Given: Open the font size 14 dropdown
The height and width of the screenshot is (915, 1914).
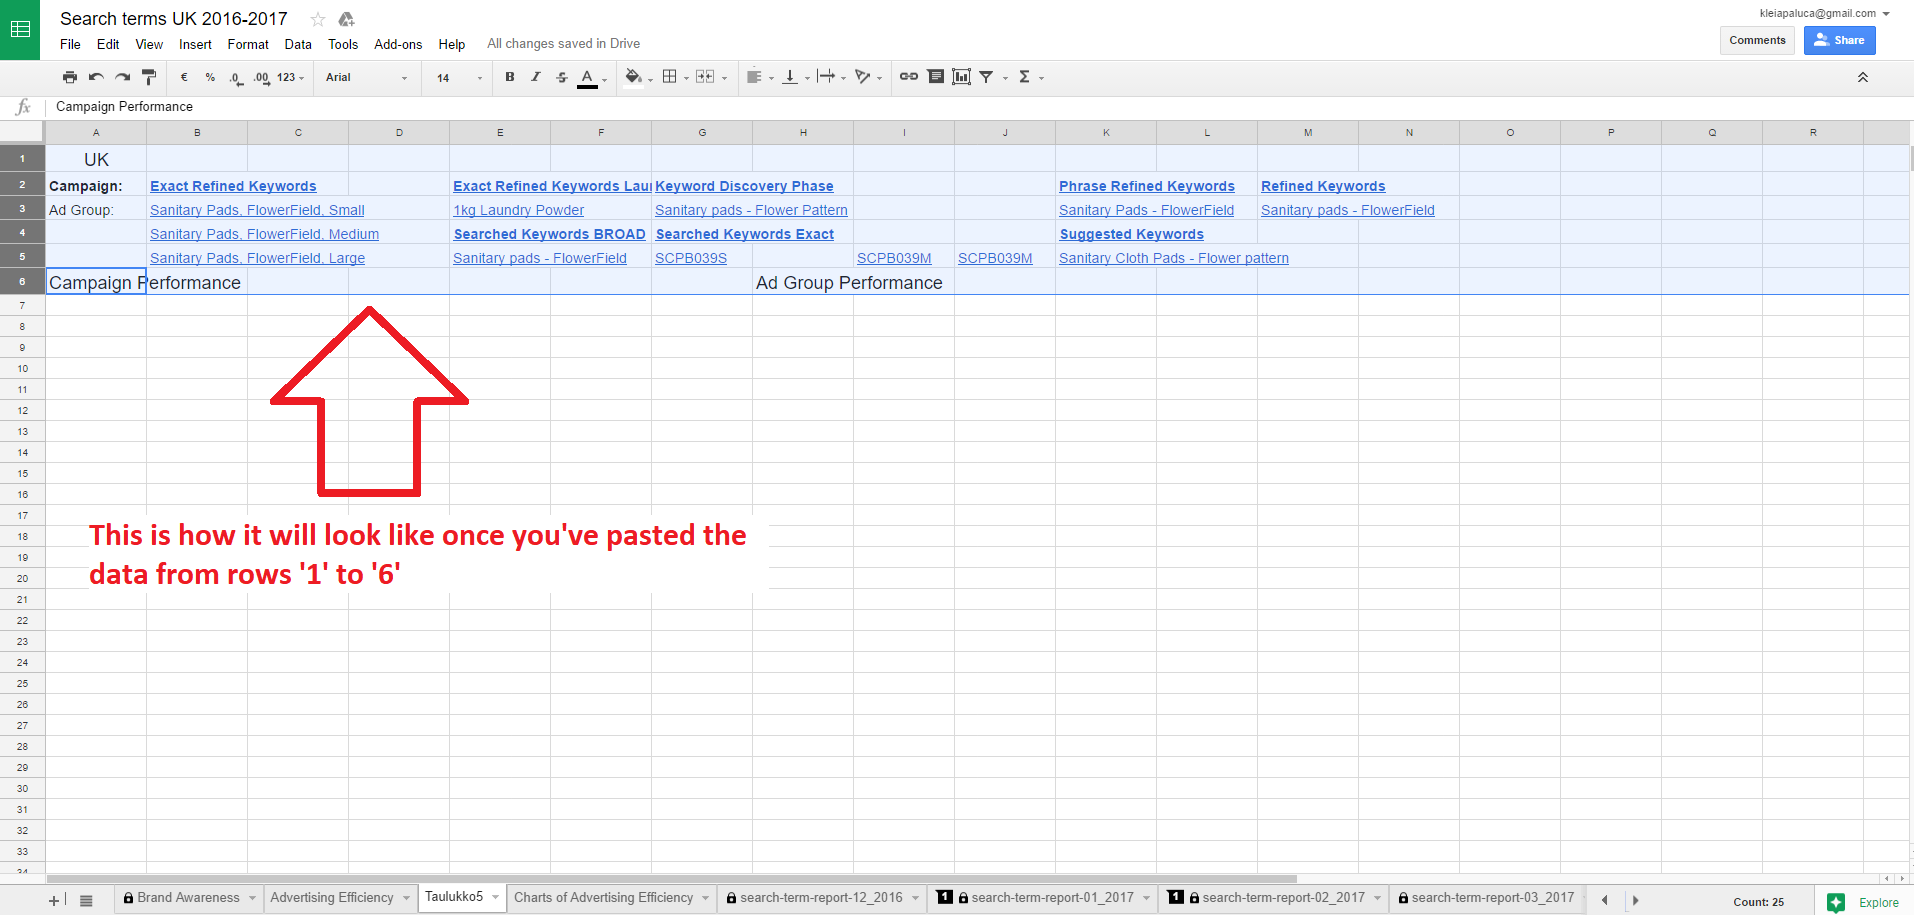Looking at the screenshot, I should [458, 77].
